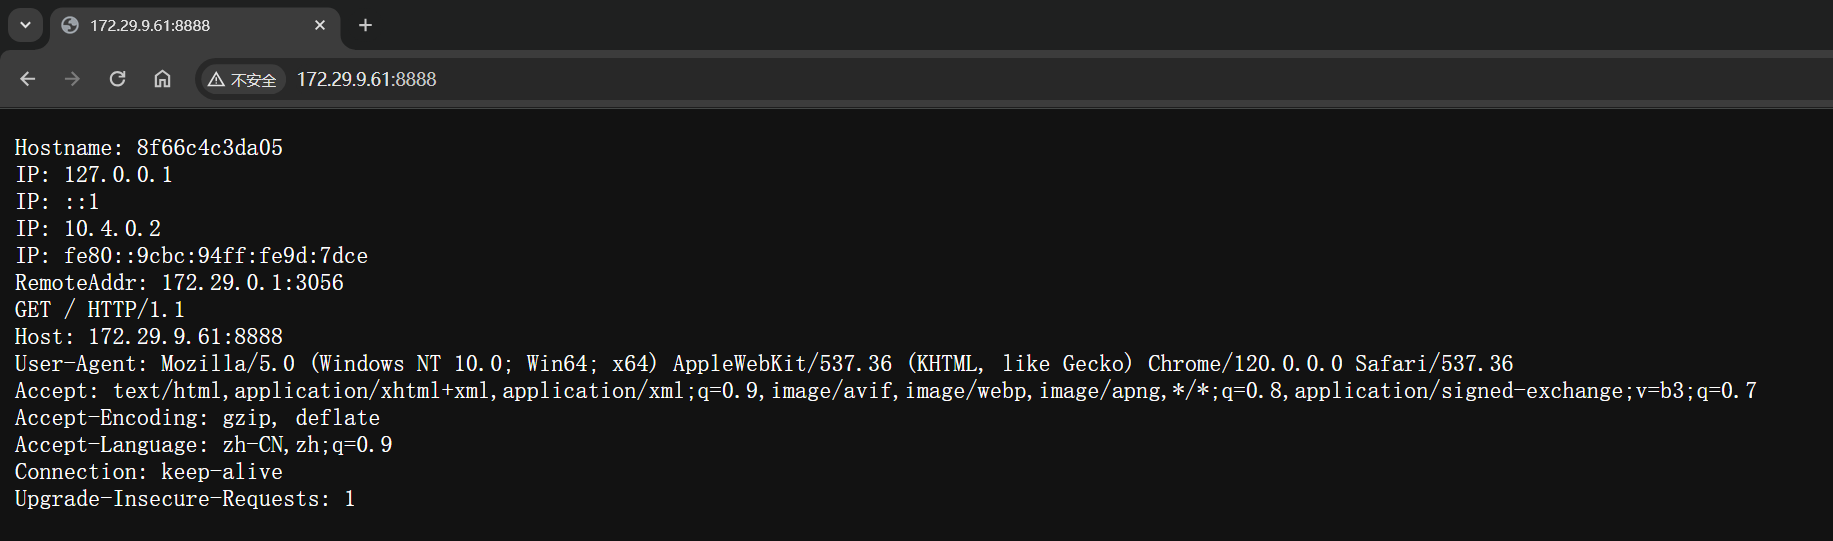Focus the address bar URL text

click(367, 80)
